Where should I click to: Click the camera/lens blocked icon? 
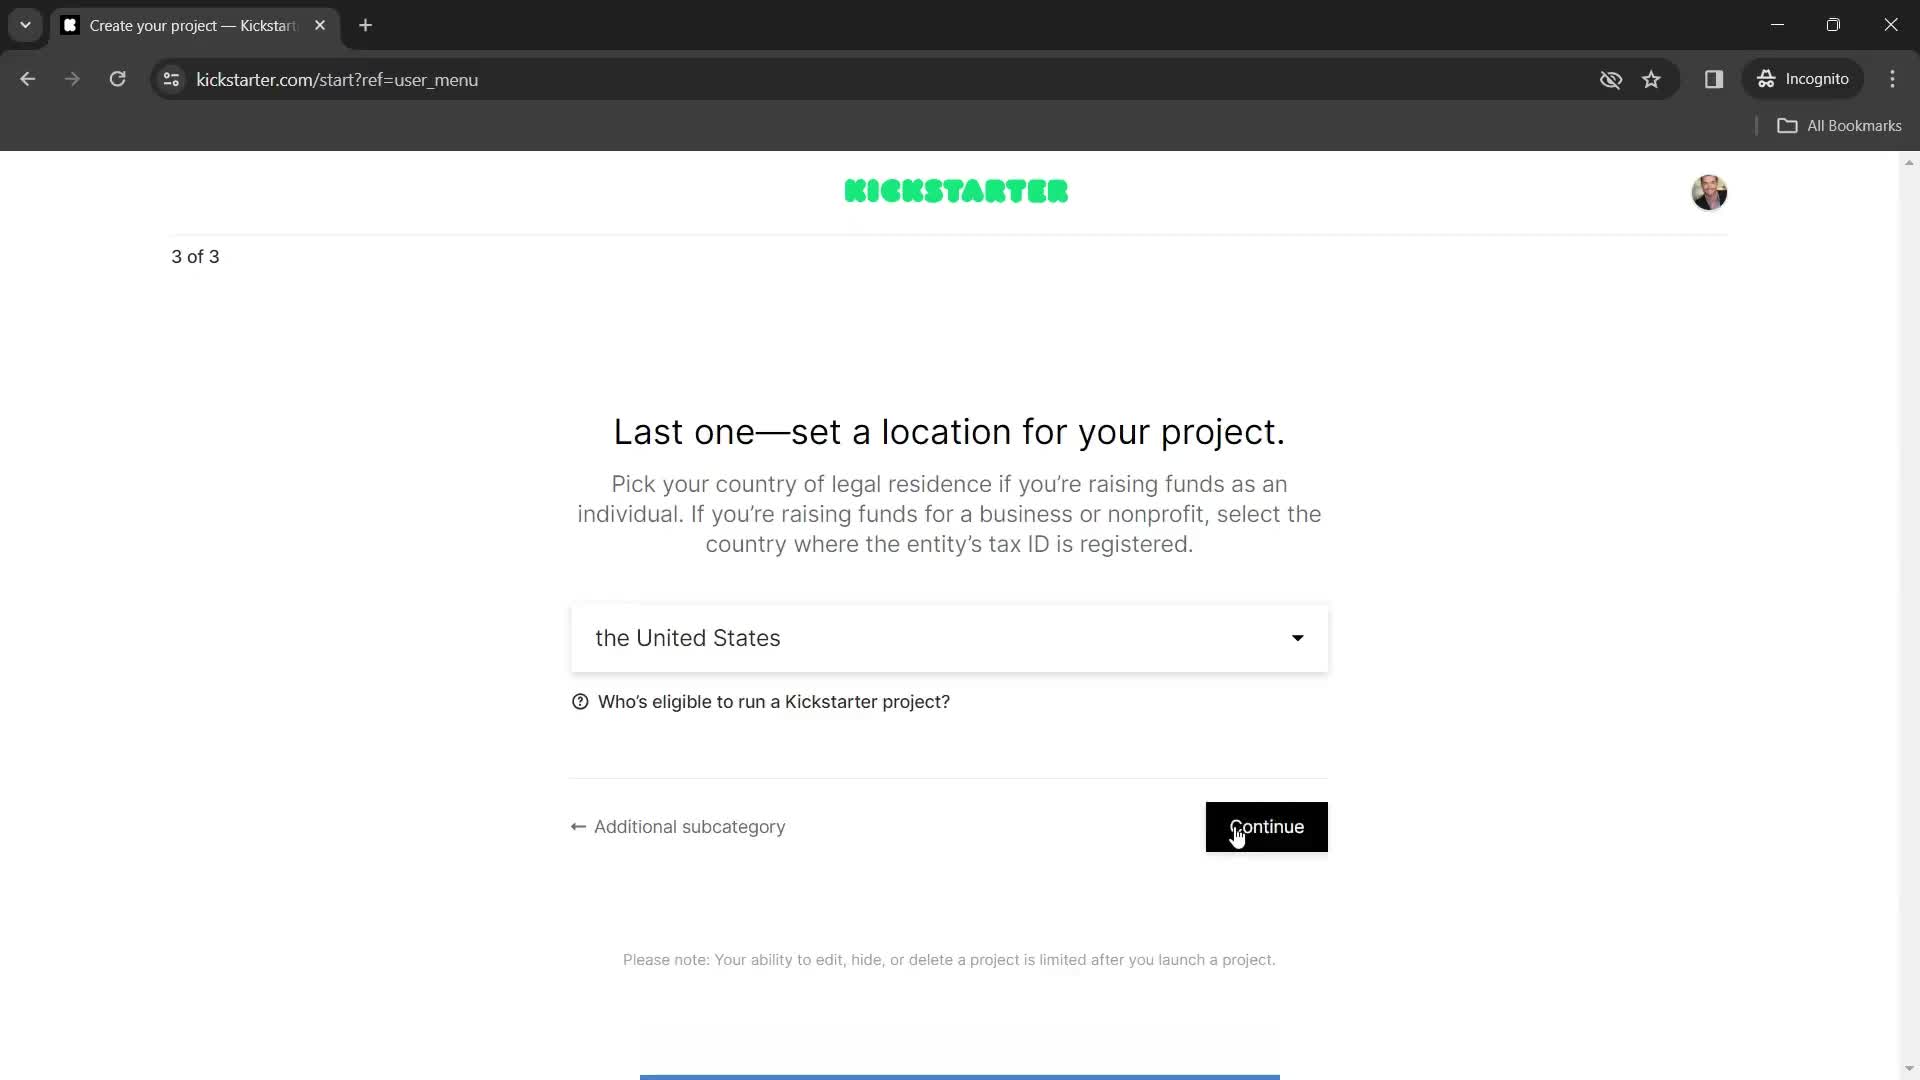click(x=1611, y=79)
